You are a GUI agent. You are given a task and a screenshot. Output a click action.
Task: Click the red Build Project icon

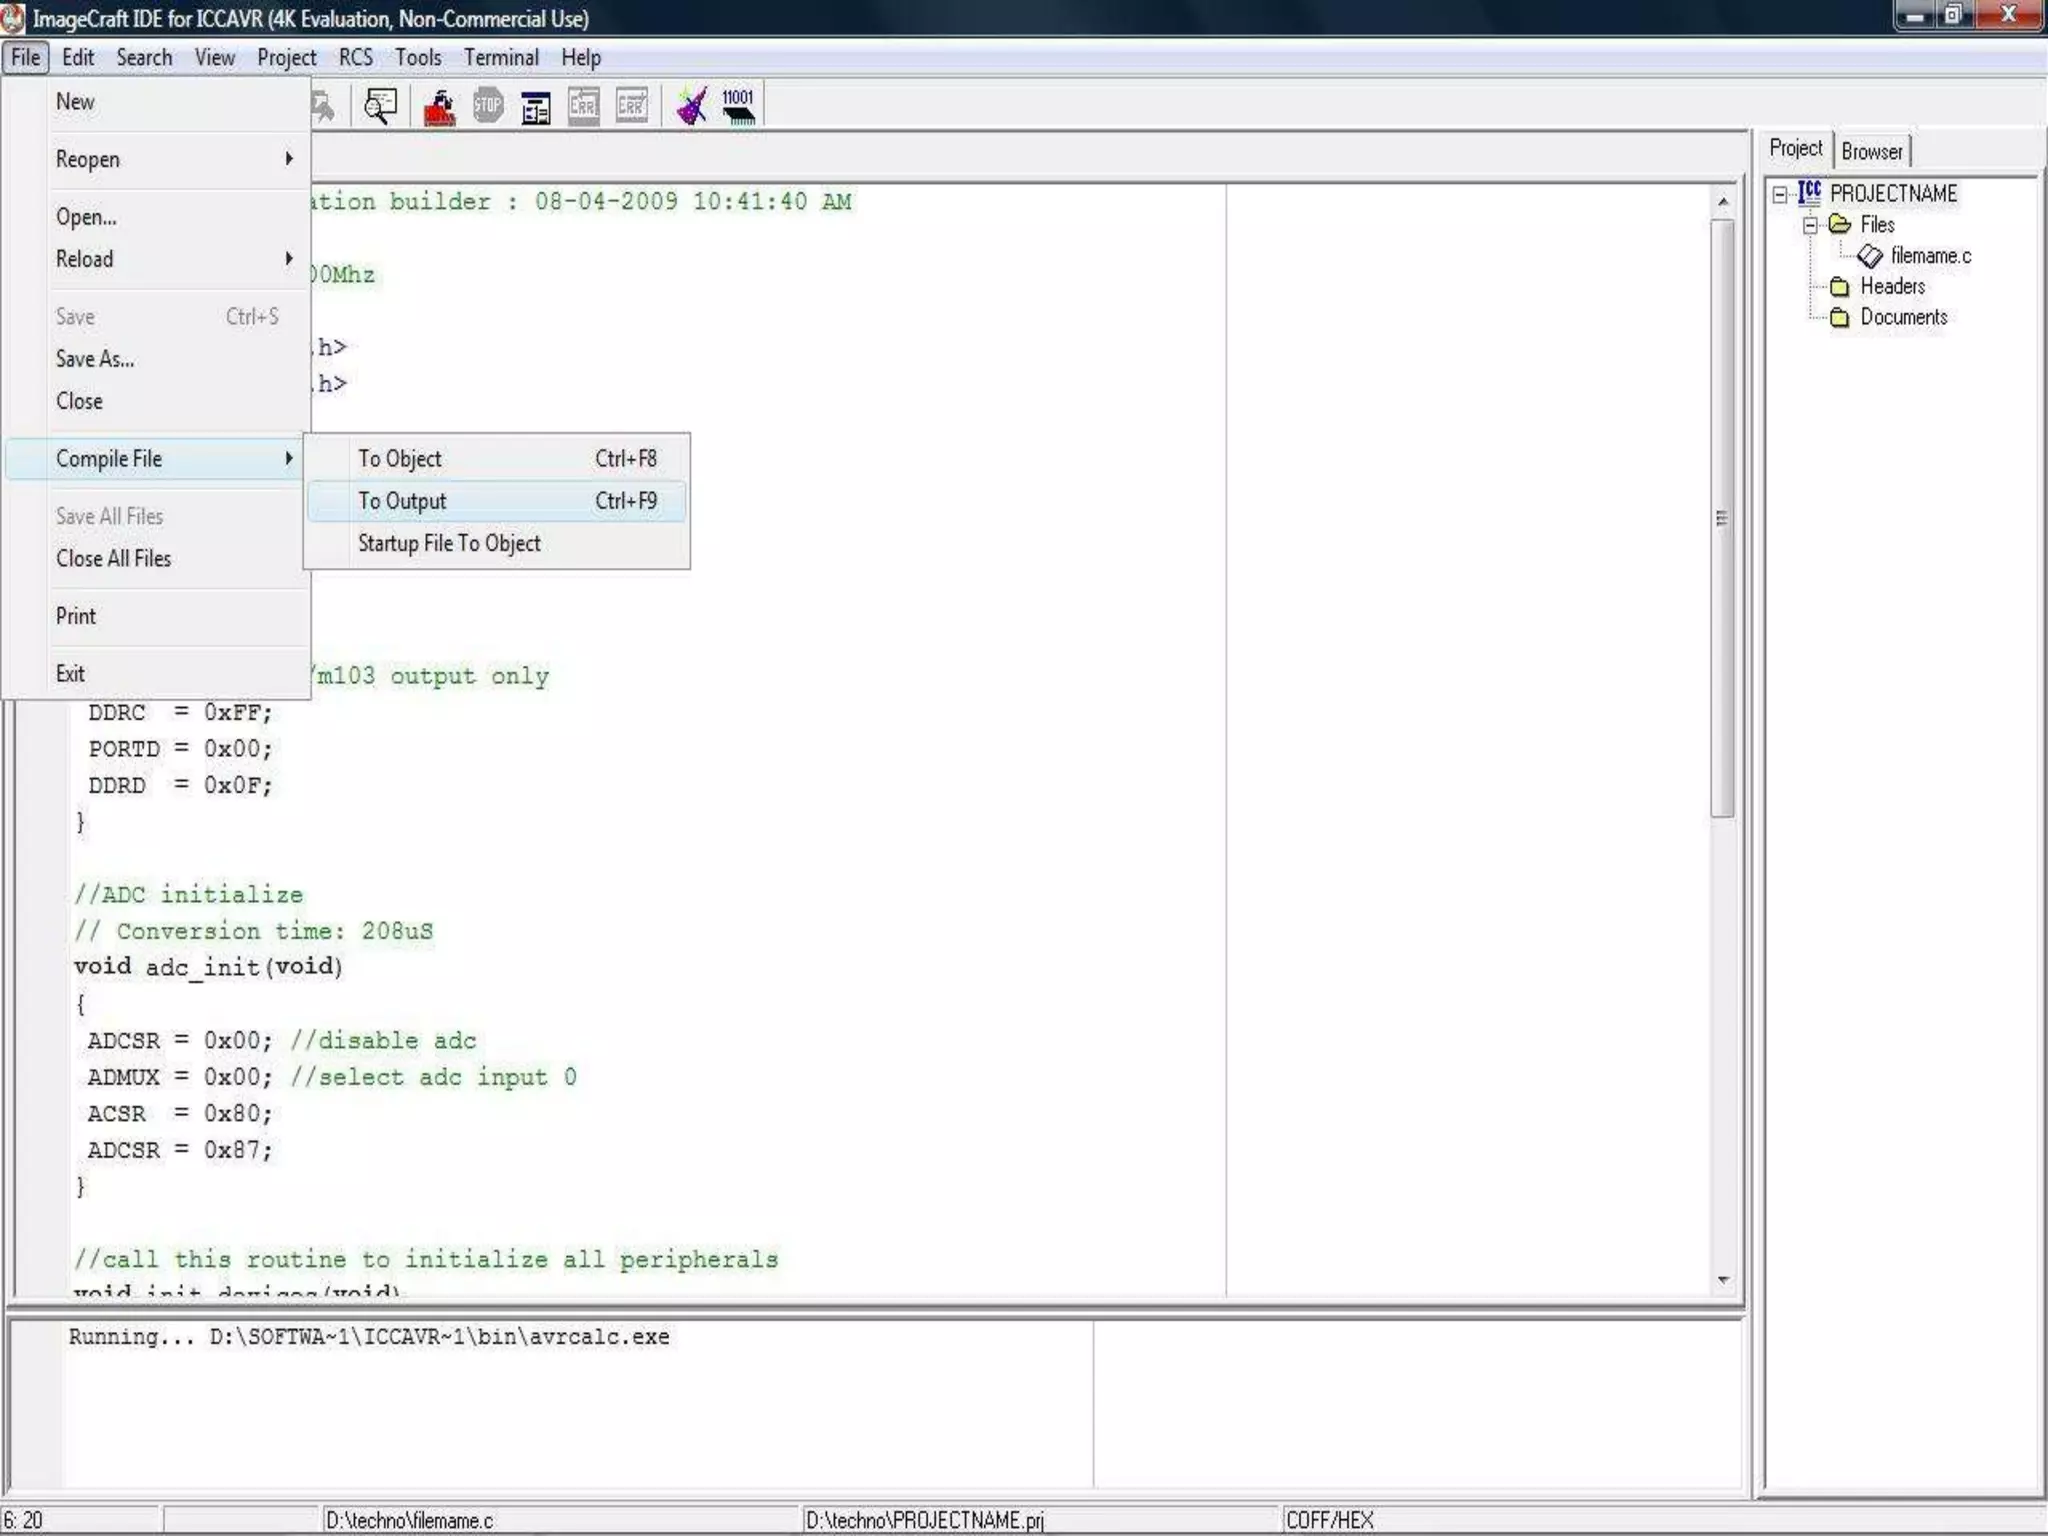439,106
